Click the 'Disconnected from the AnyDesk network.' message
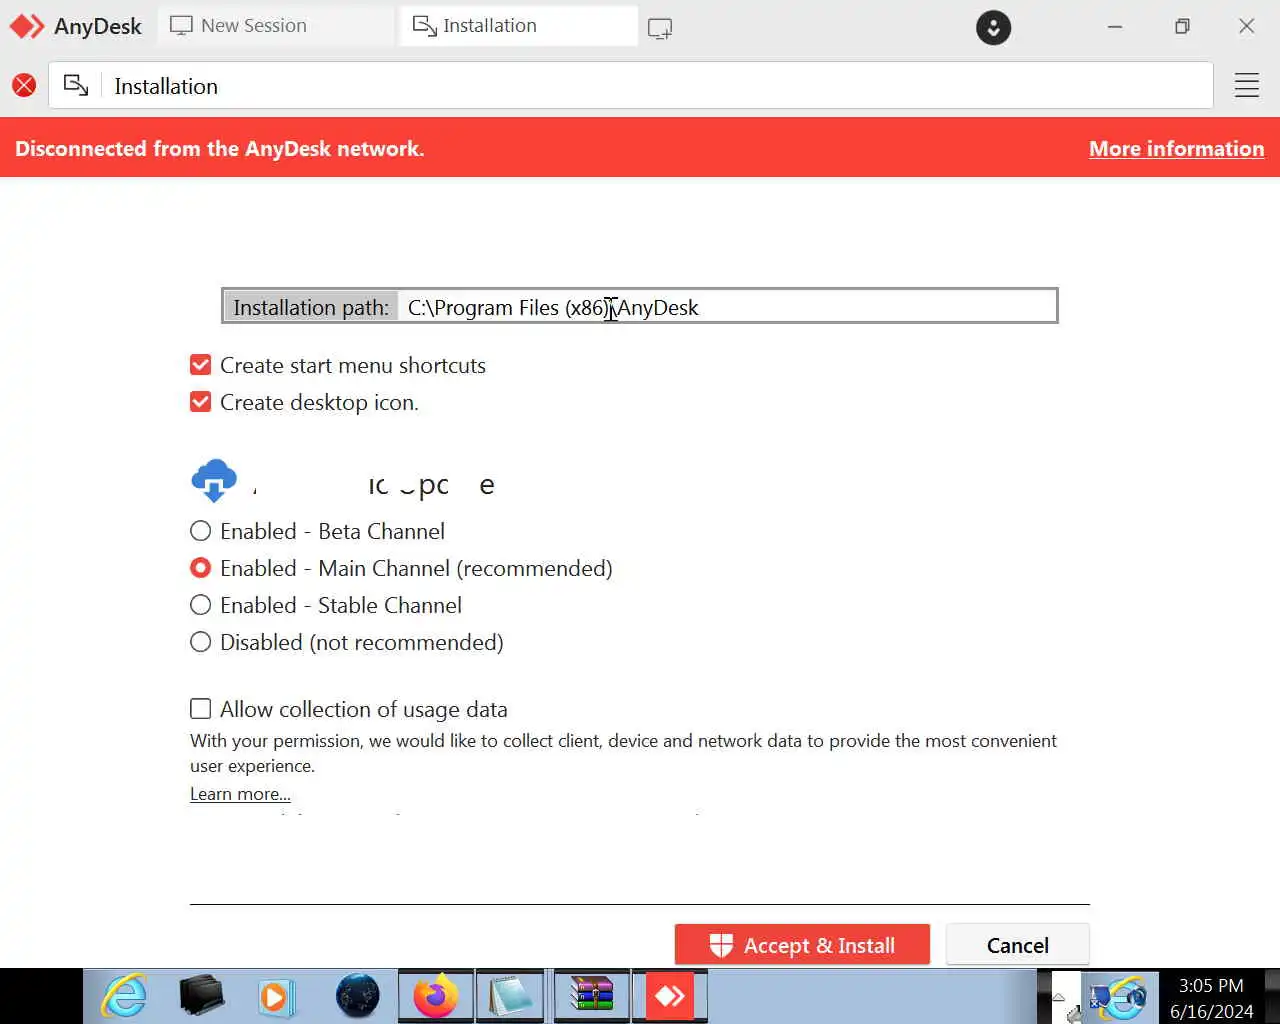The image size is (1280, 1024). tap(220, 148)
